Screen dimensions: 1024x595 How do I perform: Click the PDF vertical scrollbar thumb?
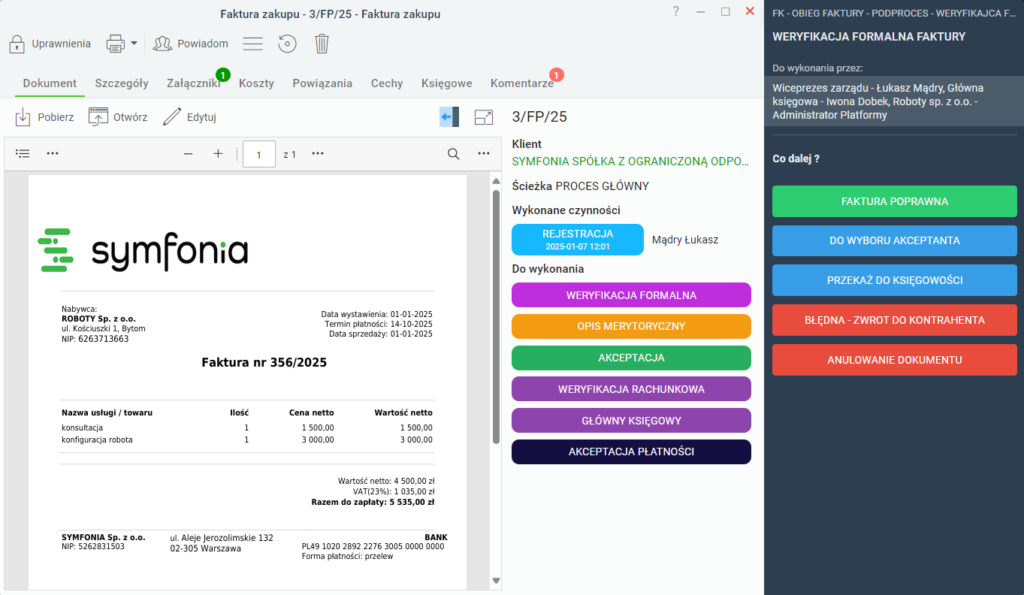click(496, 317)
